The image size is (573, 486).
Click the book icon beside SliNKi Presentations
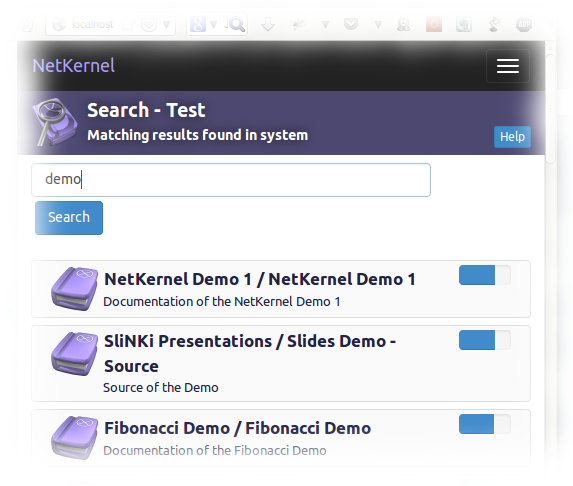pyautogui.click(x=75, y=354)
